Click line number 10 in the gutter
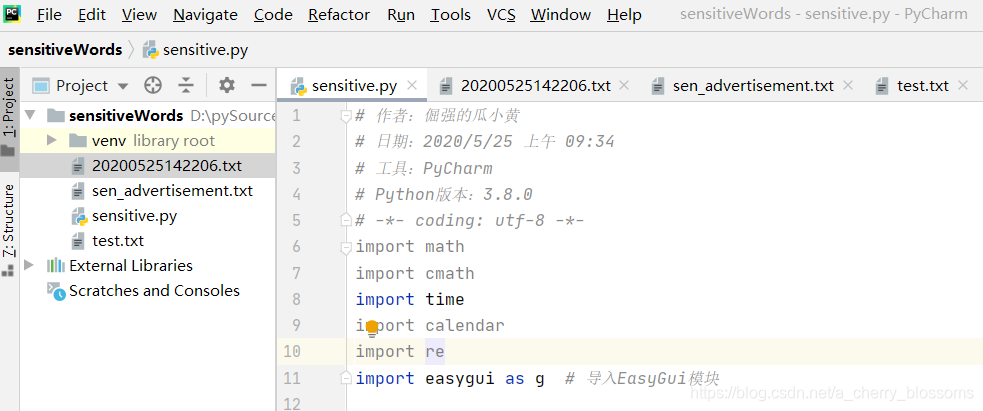 (291, 352)
